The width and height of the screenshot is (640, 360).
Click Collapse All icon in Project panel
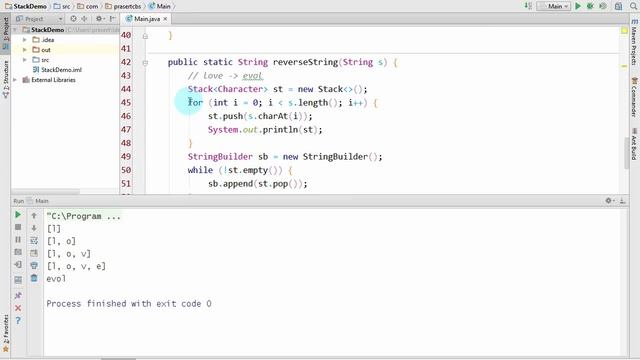(84, 19)
